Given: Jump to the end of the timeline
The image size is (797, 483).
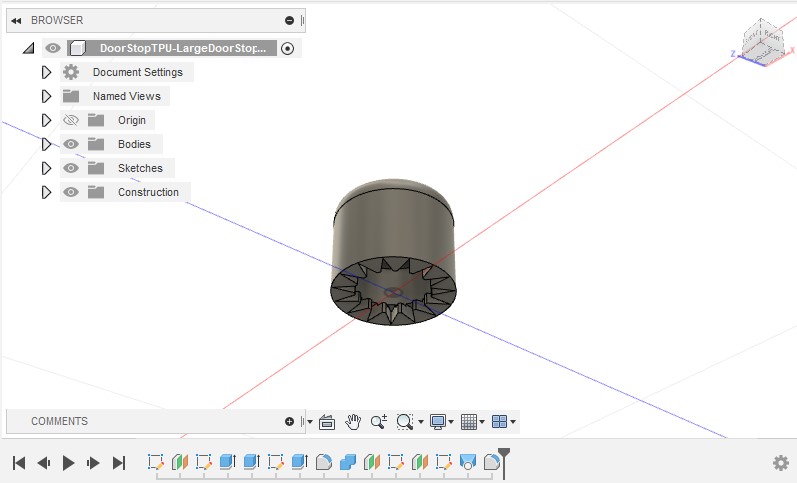Looking at the screenshot, I should 118,463.
